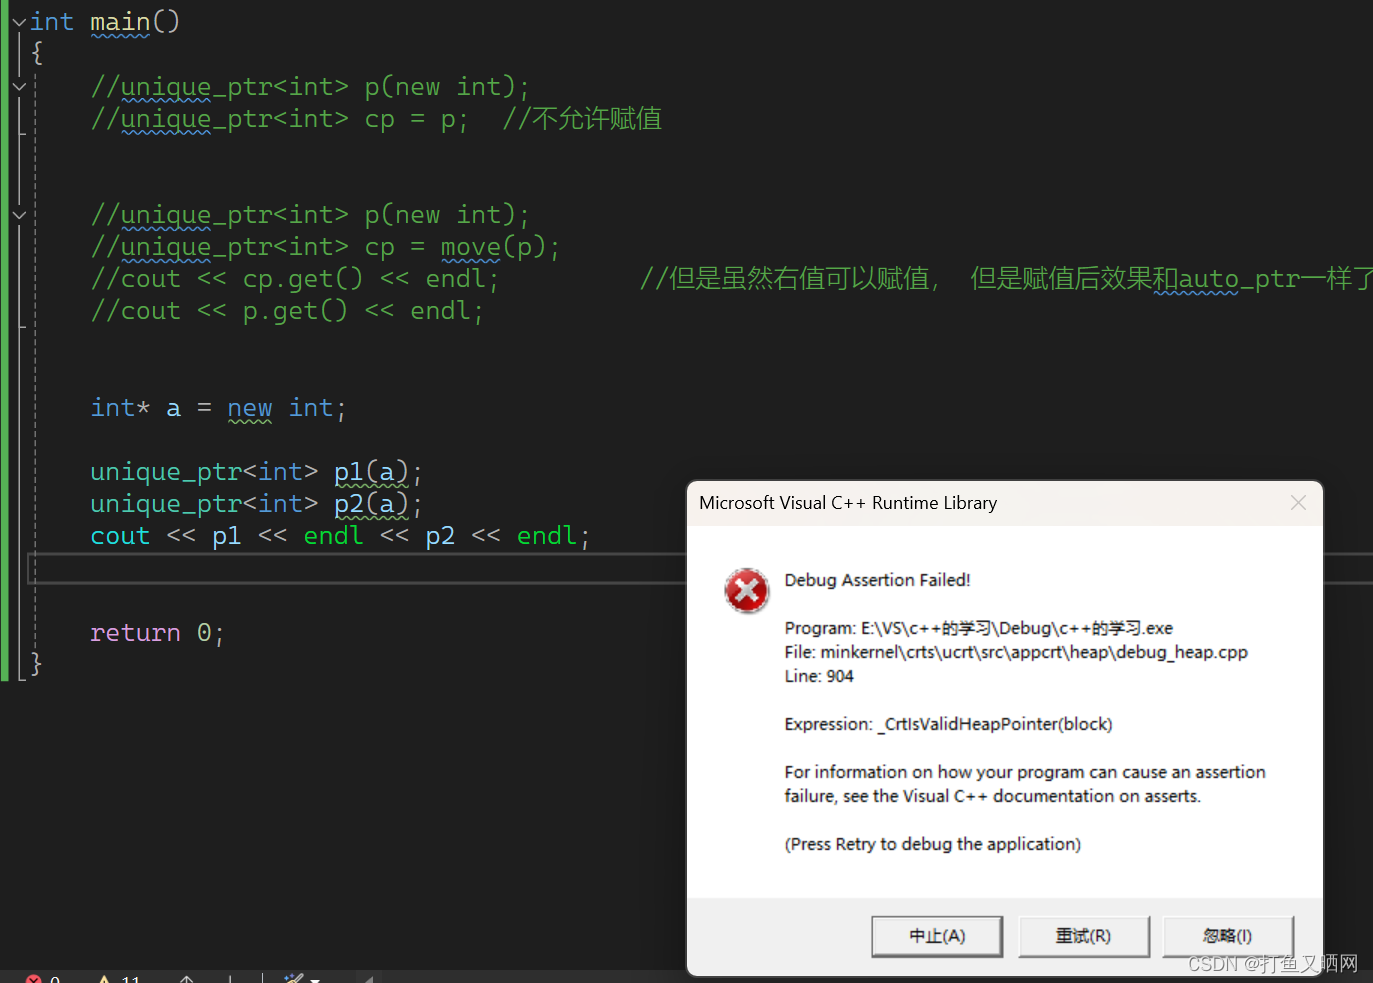Click the 'Debug Assertion Failed!' message

coord(877,580)
